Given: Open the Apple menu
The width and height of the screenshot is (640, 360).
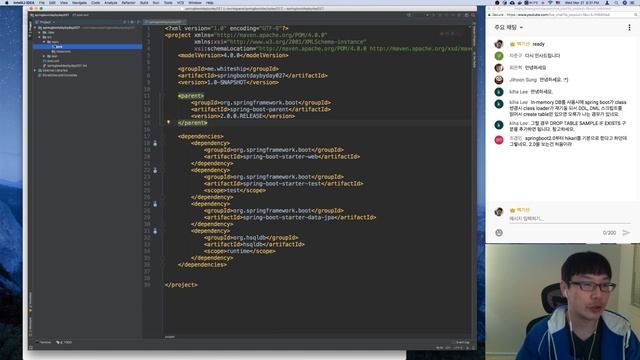Looking at the screenshot, I should coord(6,2).
